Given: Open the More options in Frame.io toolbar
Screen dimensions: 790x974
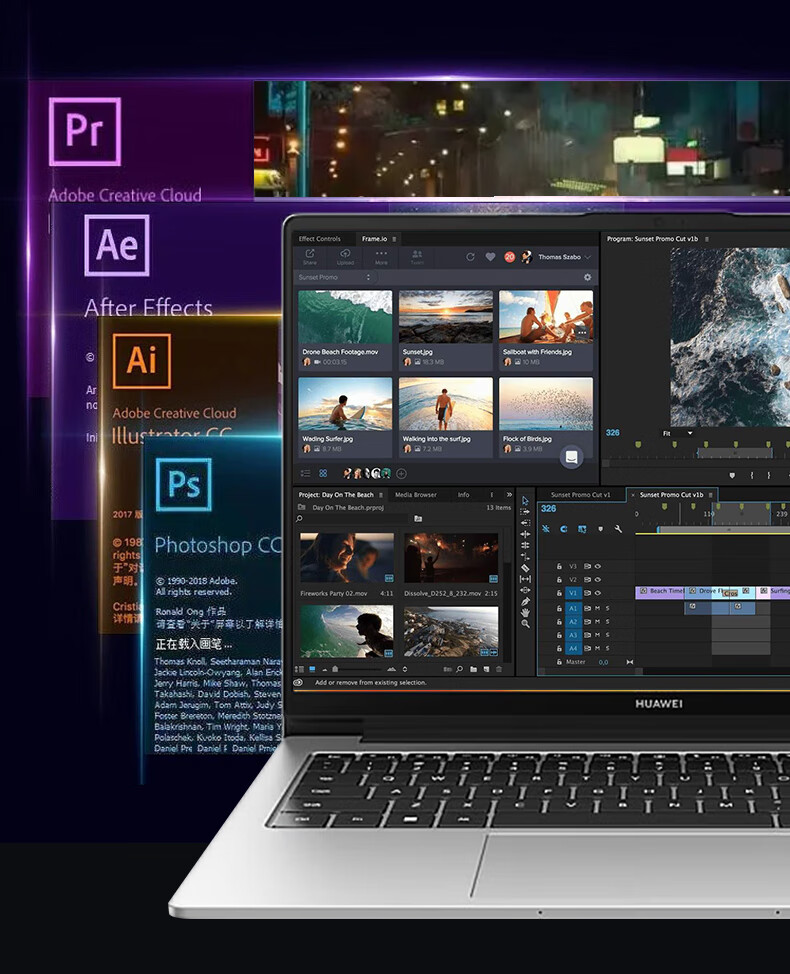Looking at the screenshot, I should 381,253.
